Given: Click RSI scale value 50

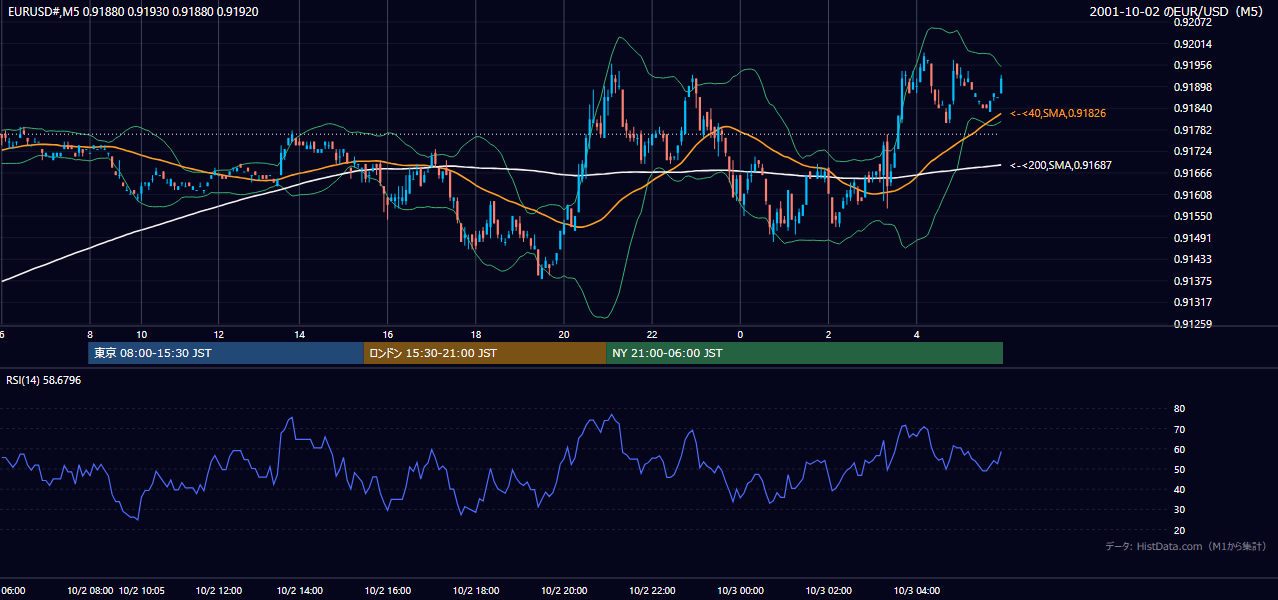Looking at the screenshot, I should (x=1179, y=469).
